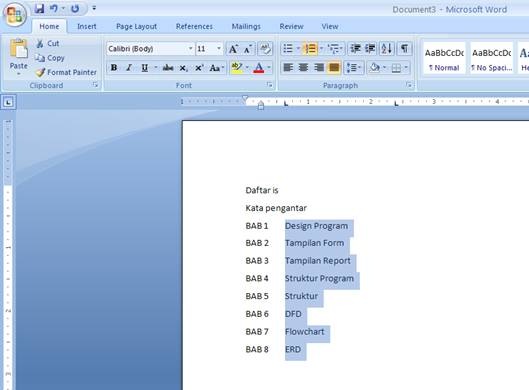Image resolution: width=529 pixels, height=390 pixels.
Task: Click the Sort A-Z icon
Action: (387, 49)
